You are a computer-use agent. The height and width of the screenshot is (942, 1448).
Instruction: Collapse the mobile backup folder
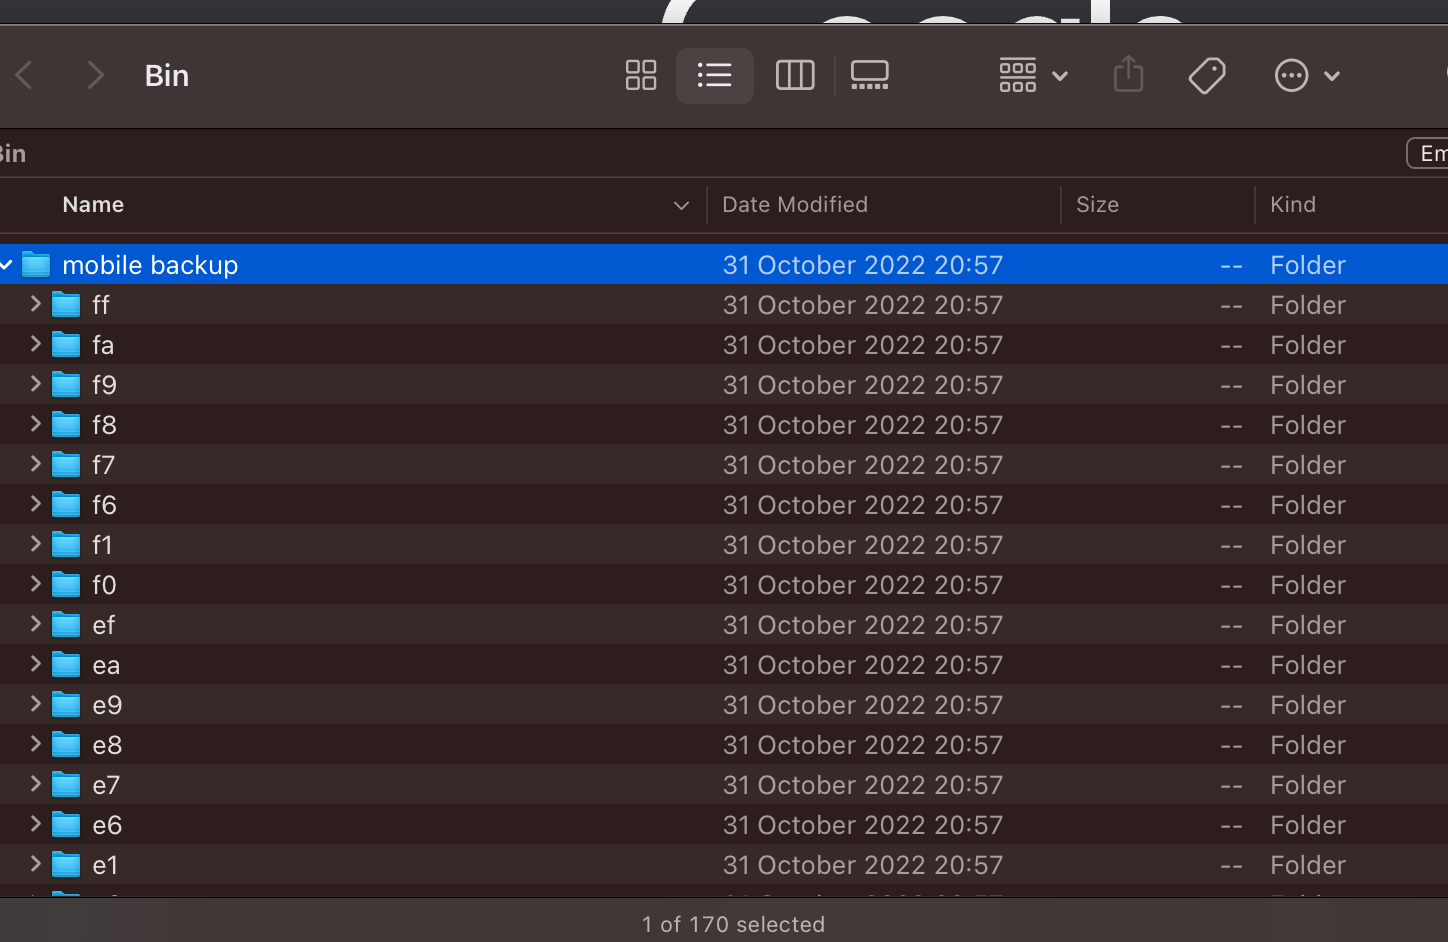pos(6,265)
